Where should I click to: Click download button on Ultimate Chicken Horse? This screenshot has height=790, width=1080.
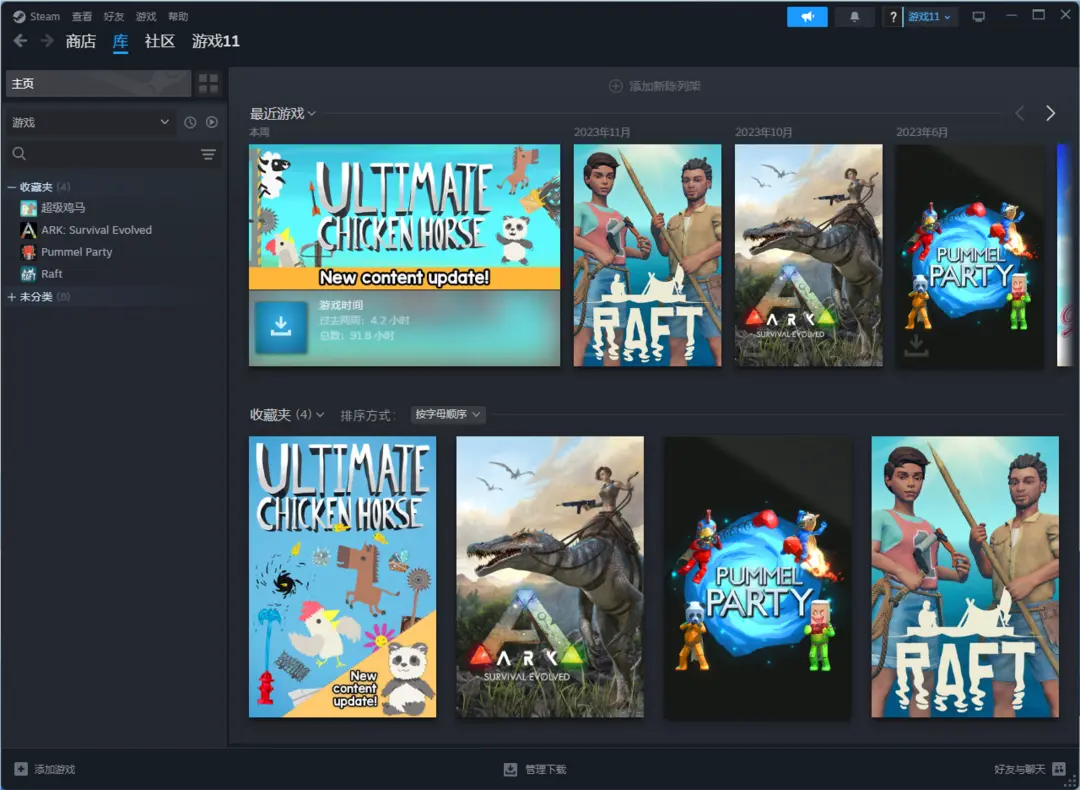click(x=281, y=327)
